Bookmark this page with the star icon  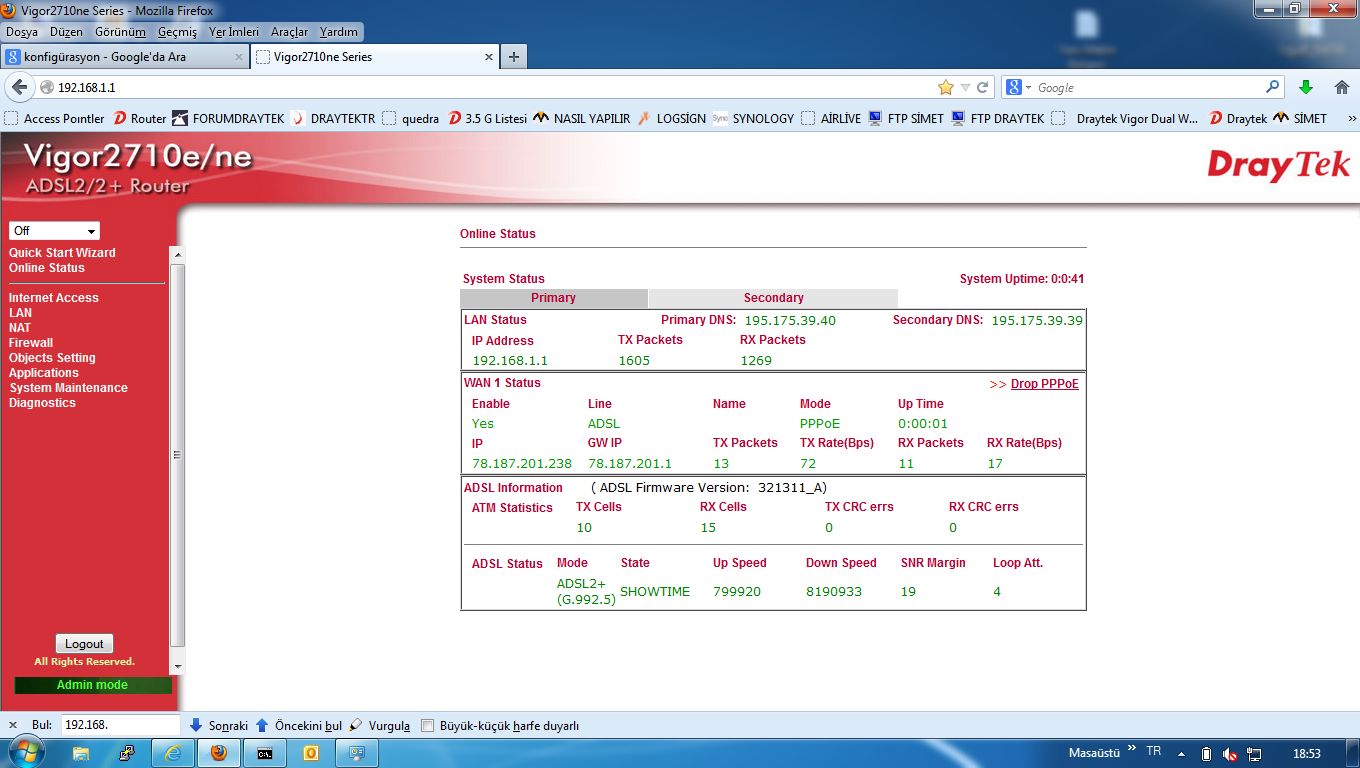(945, 87)
